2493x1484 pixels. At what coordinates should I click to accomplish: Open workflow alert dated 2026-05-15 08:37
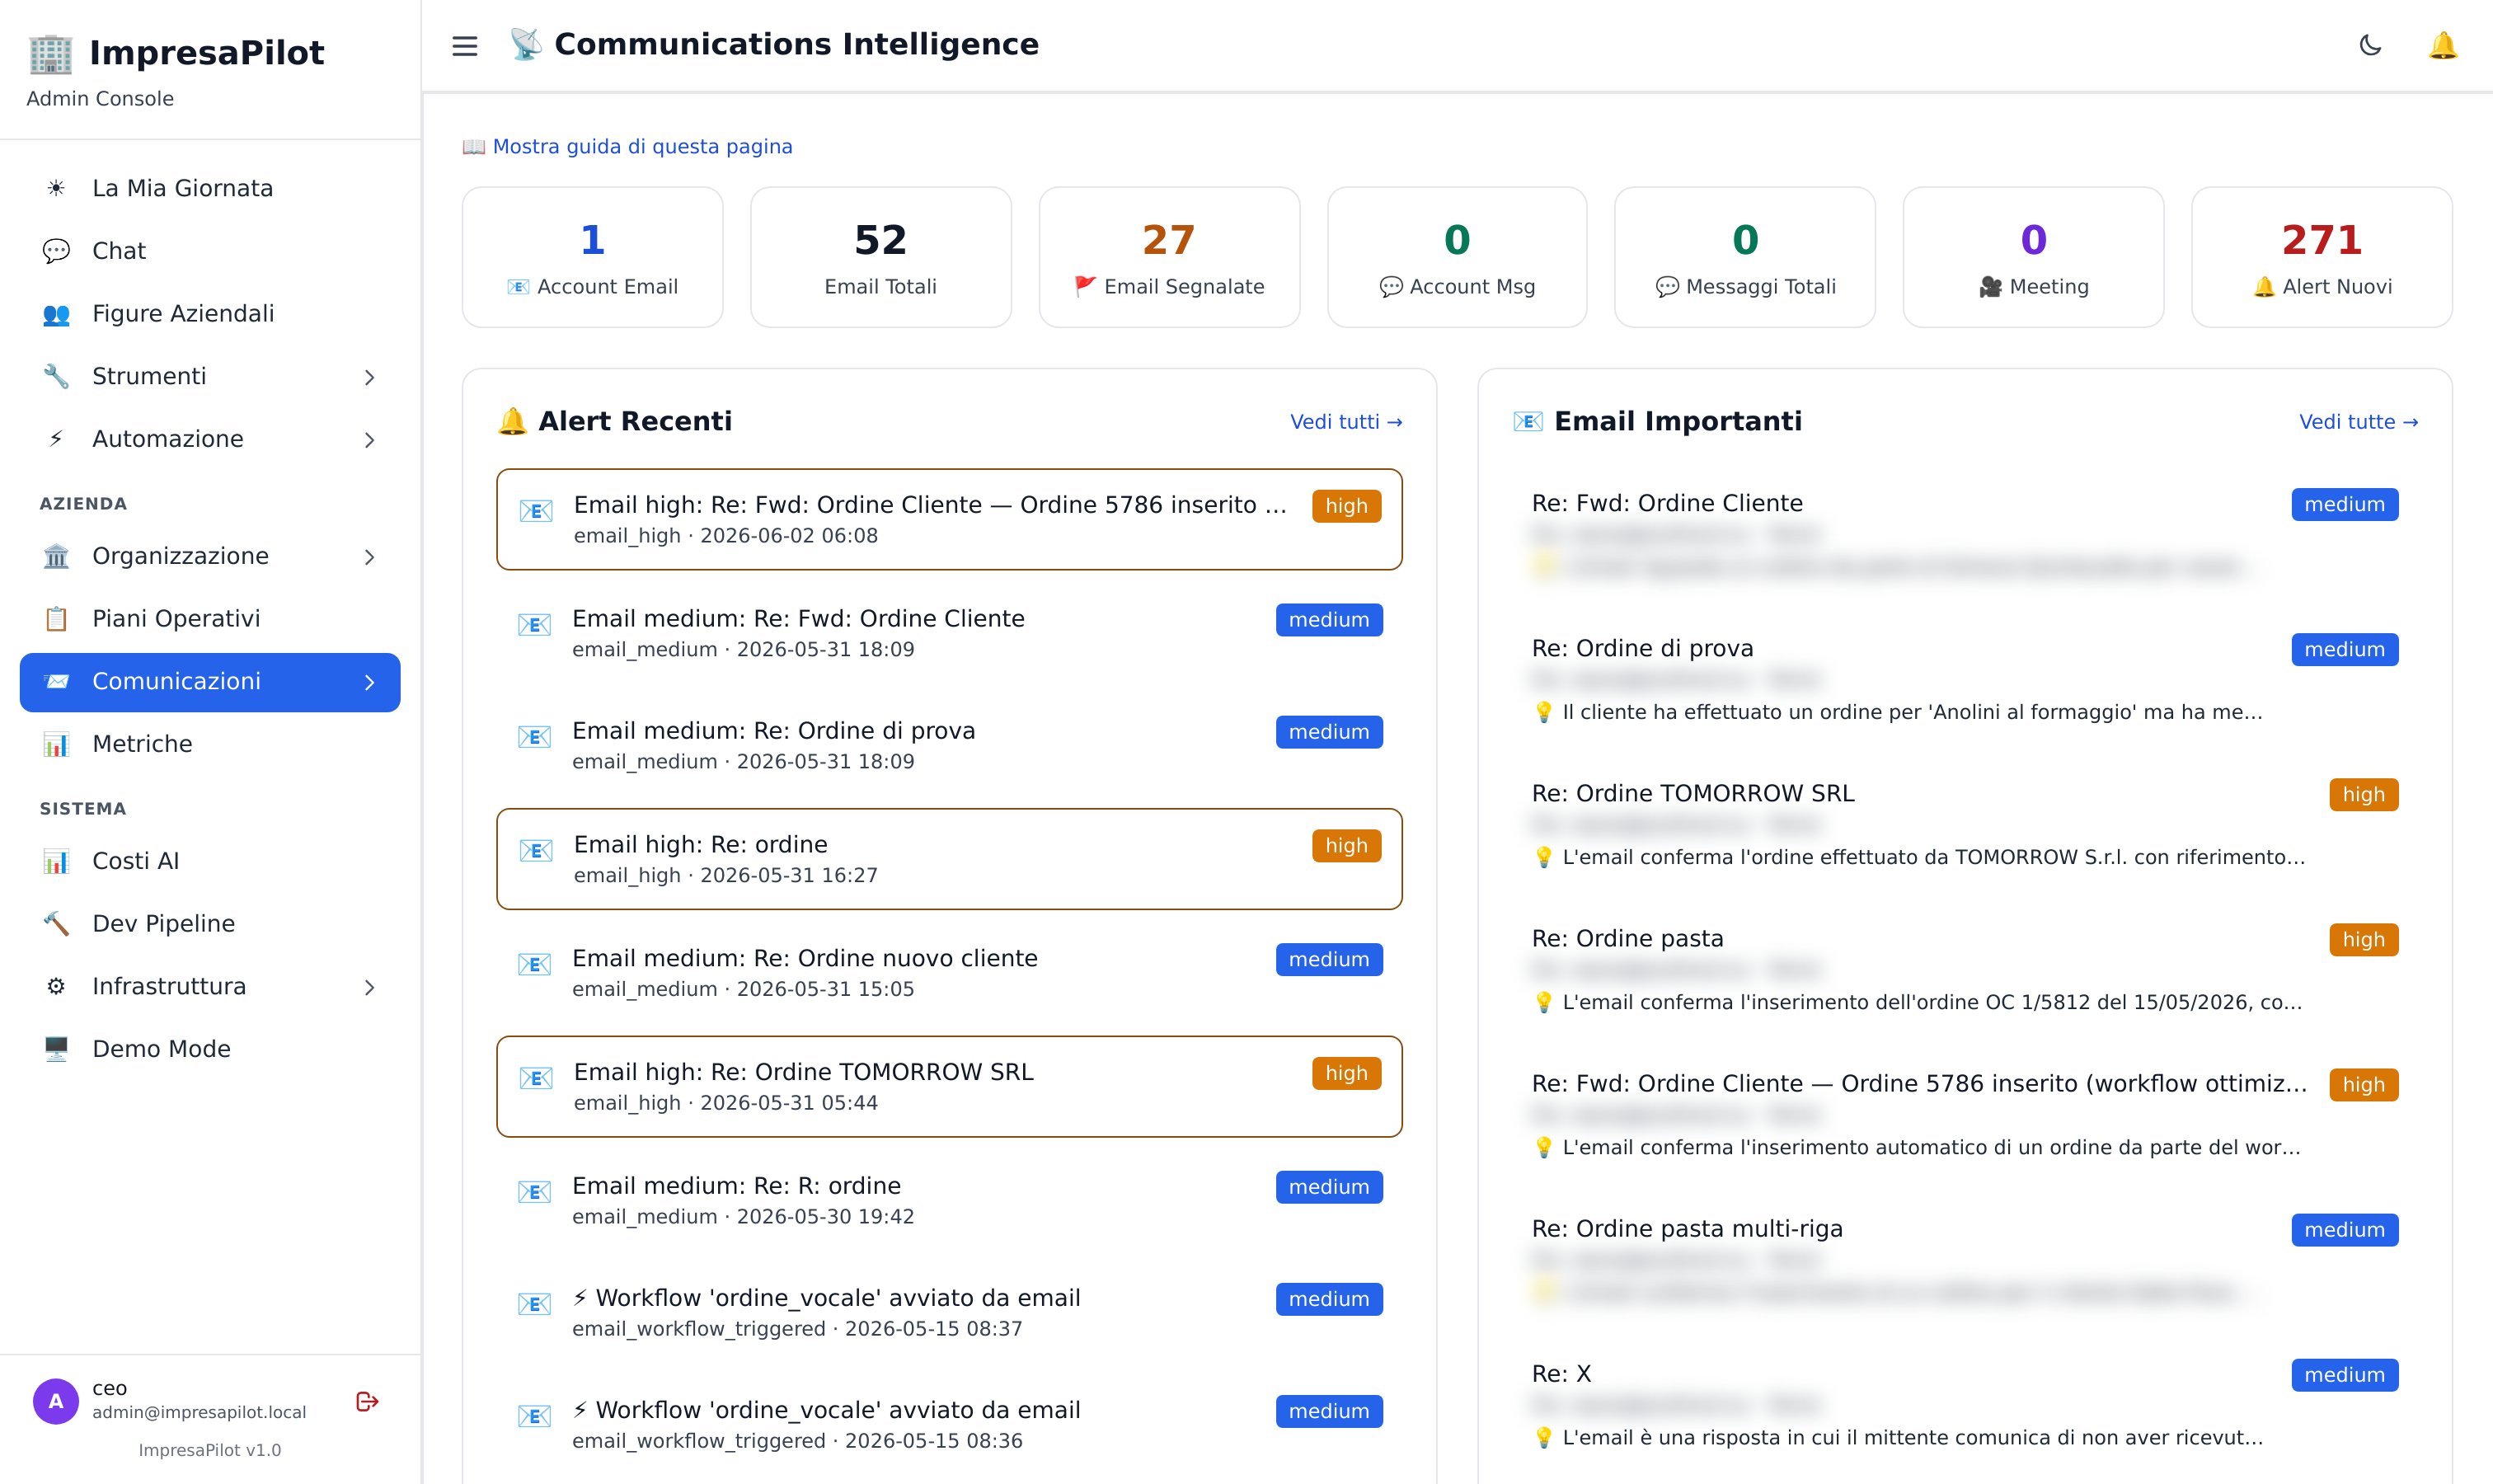[949, 1312]
